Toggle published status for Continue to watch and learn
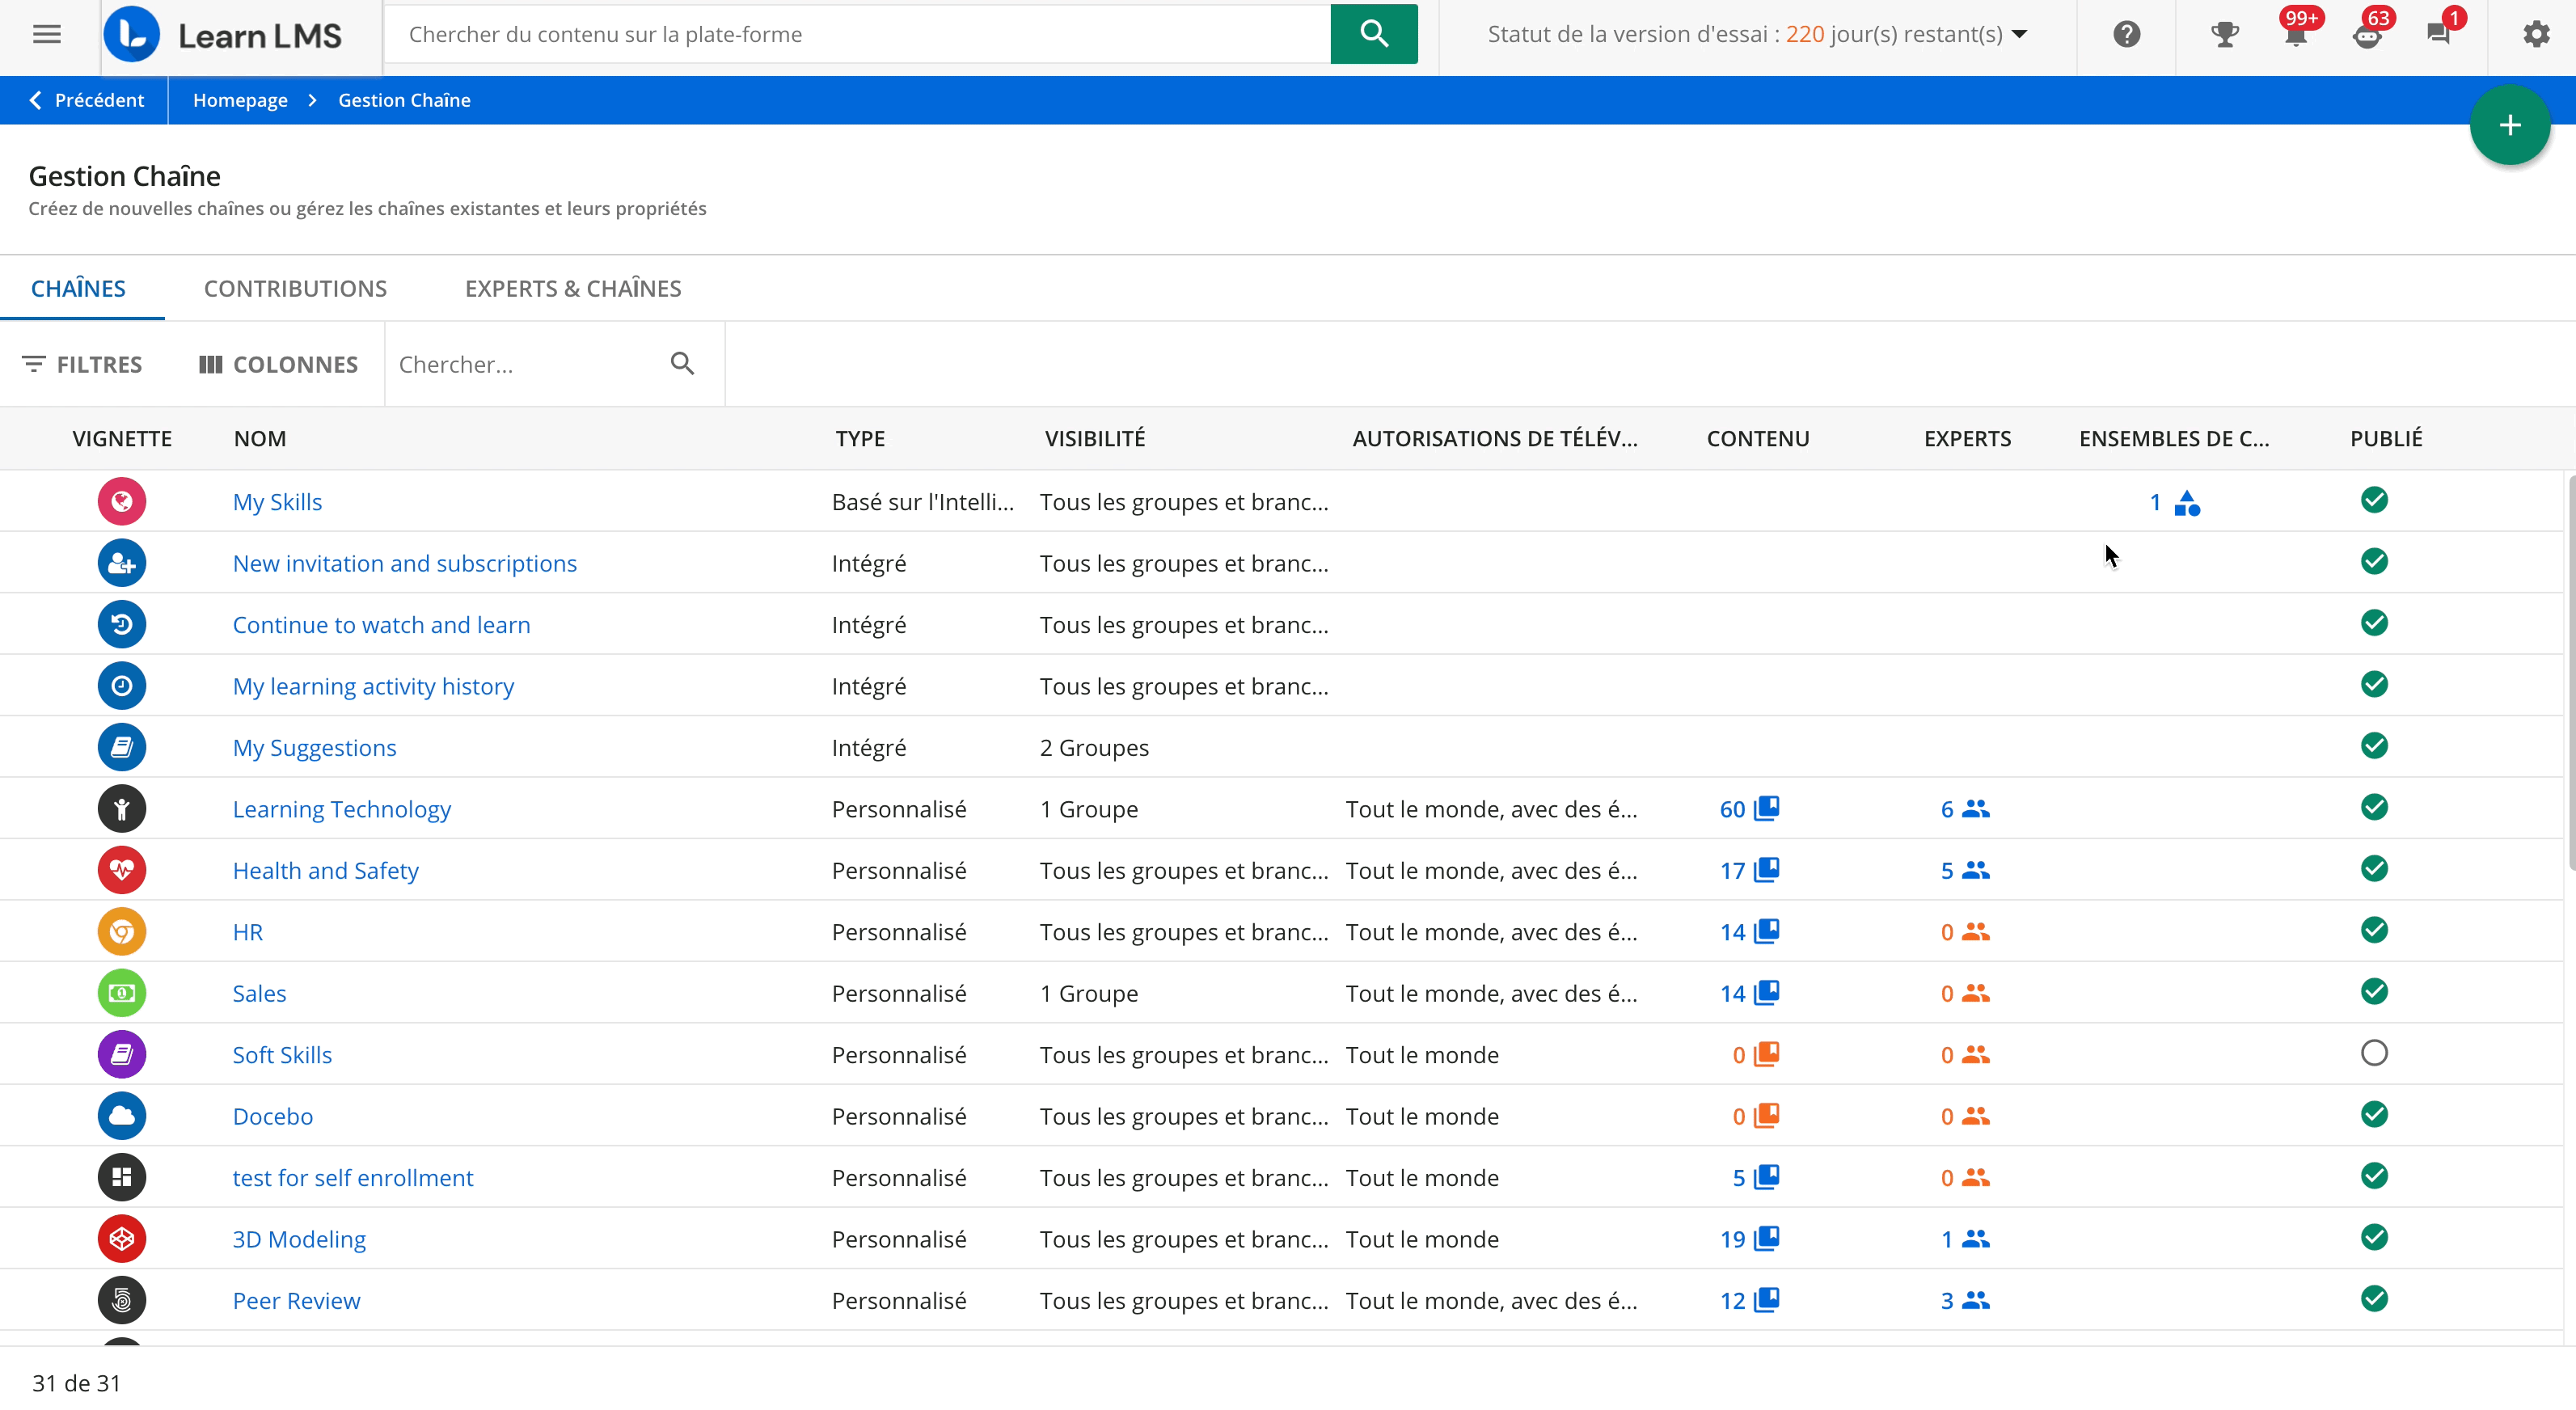The image size is (2576, 1410). [x=2374, y=622]
